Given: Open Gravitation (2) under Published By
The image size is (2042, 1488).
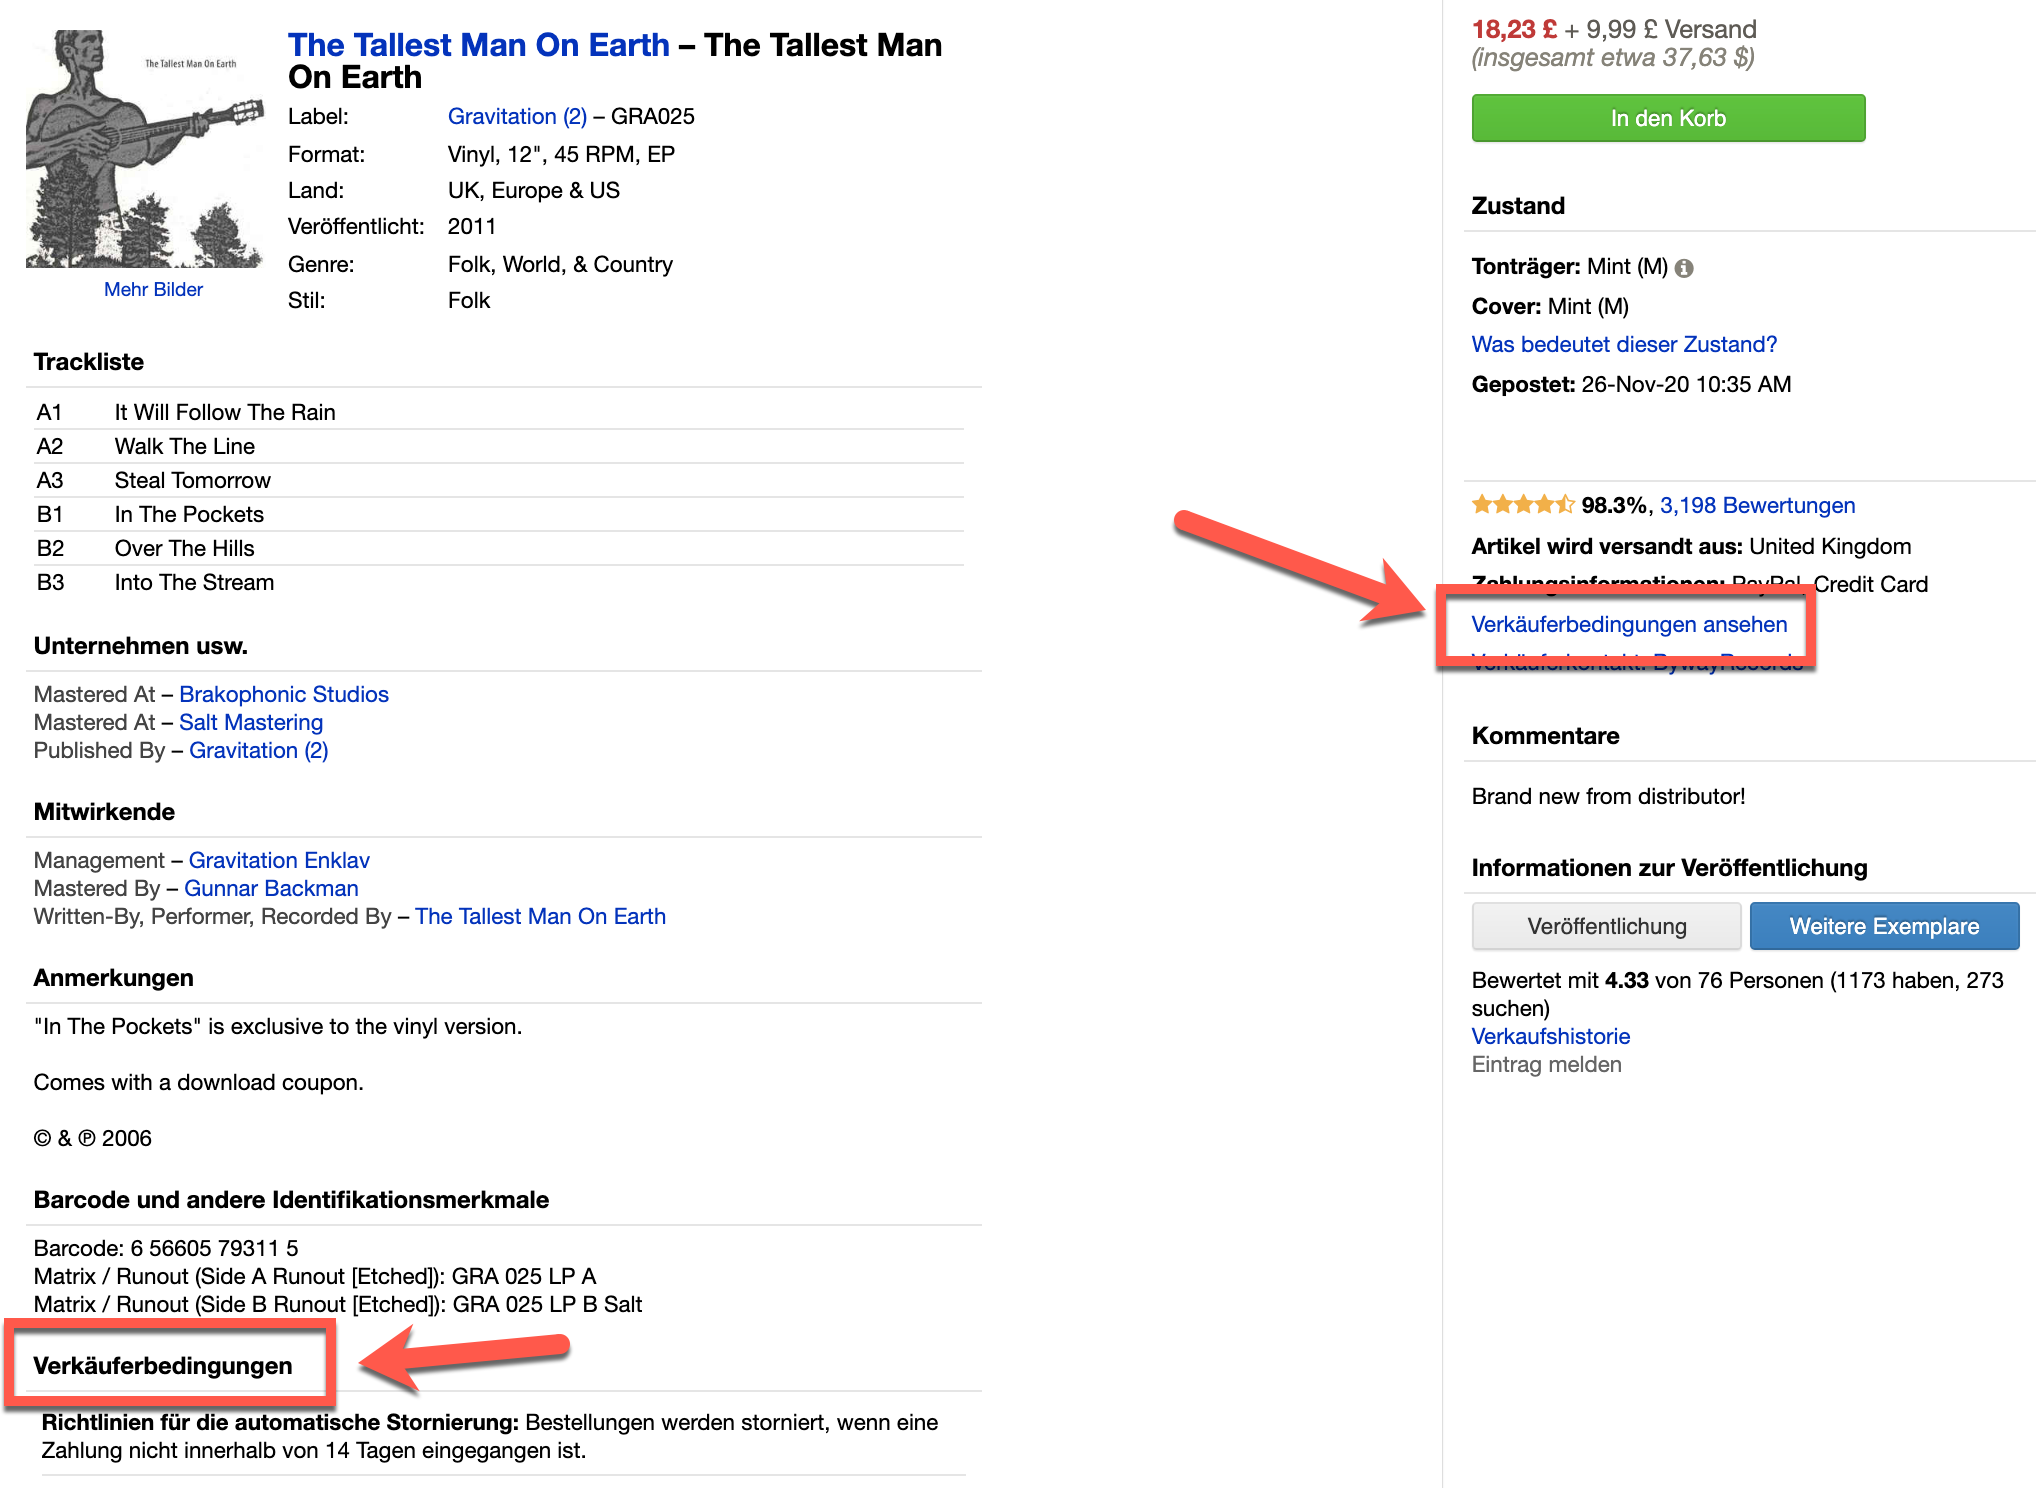Looking at the screenshot, I should (258, 750).
